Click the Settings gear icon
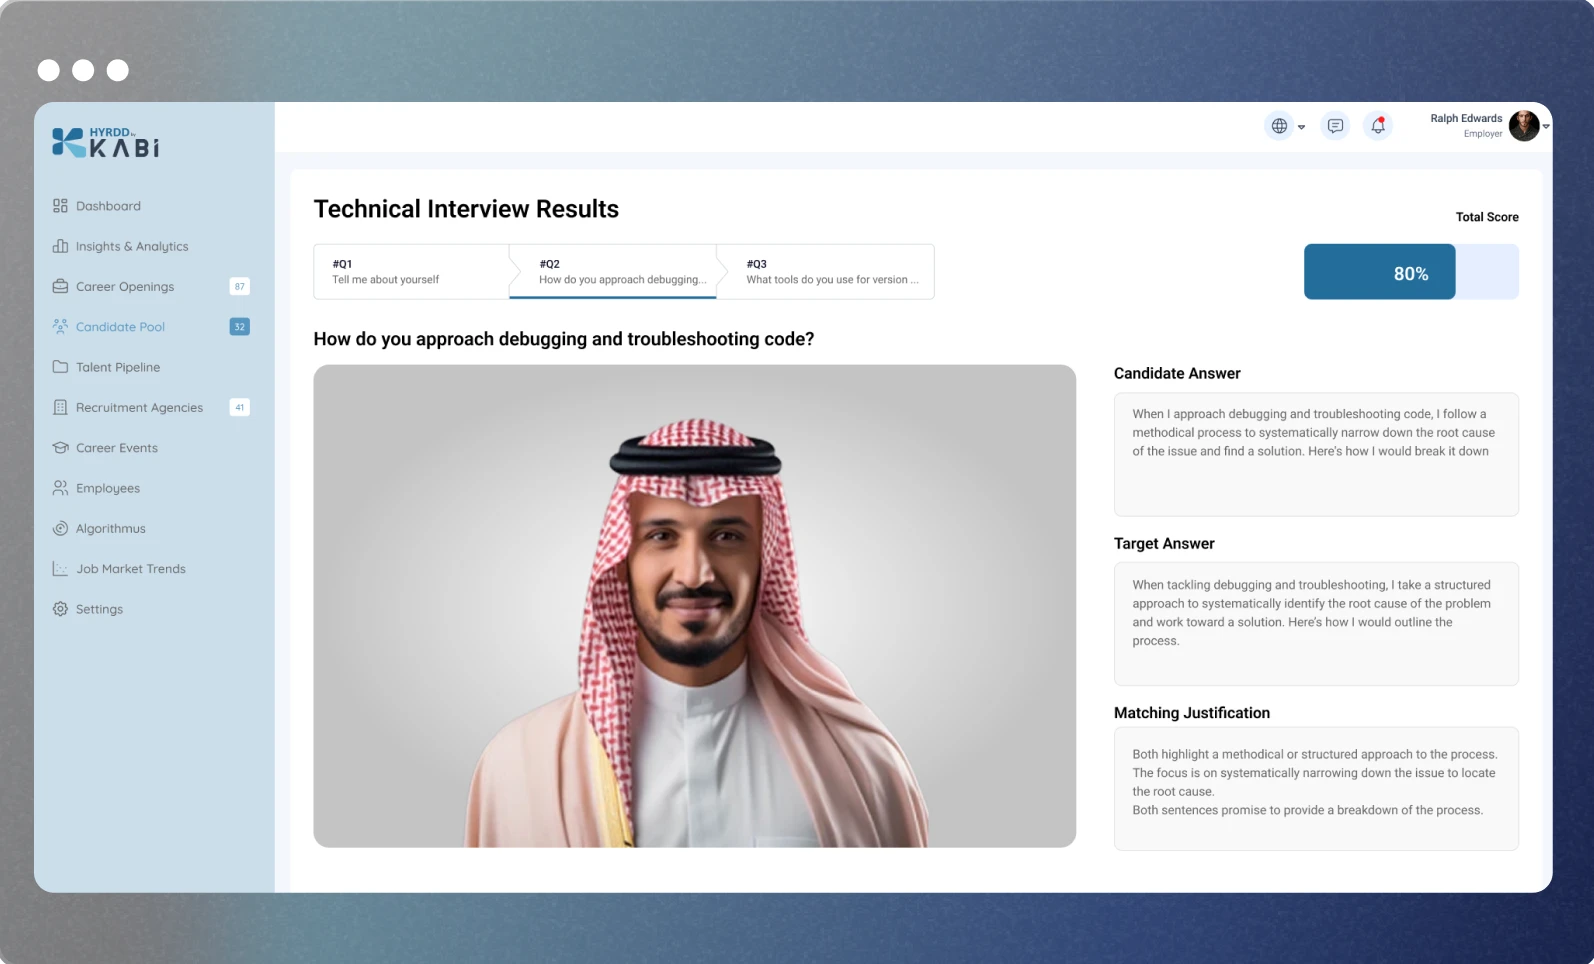The image size is (1594, 964). click(x=60, y=609)
